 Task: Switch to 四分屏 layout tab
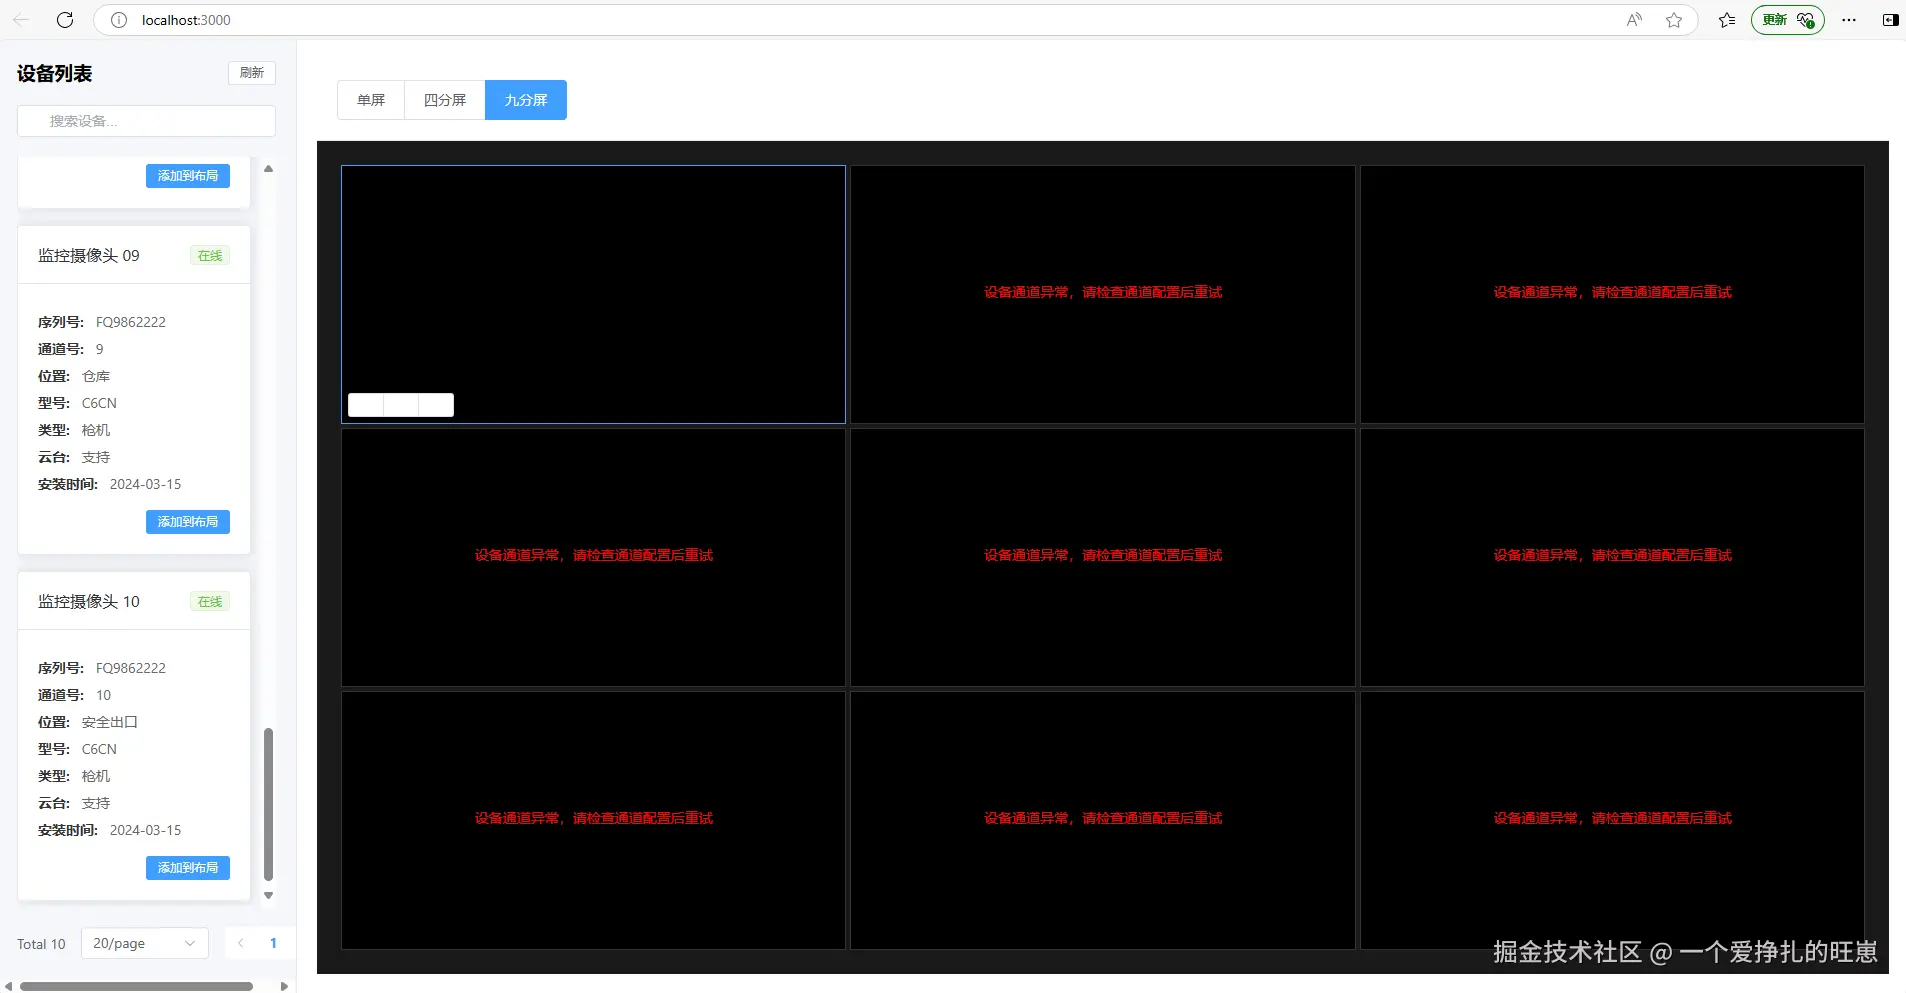click(x=445, y=100)
